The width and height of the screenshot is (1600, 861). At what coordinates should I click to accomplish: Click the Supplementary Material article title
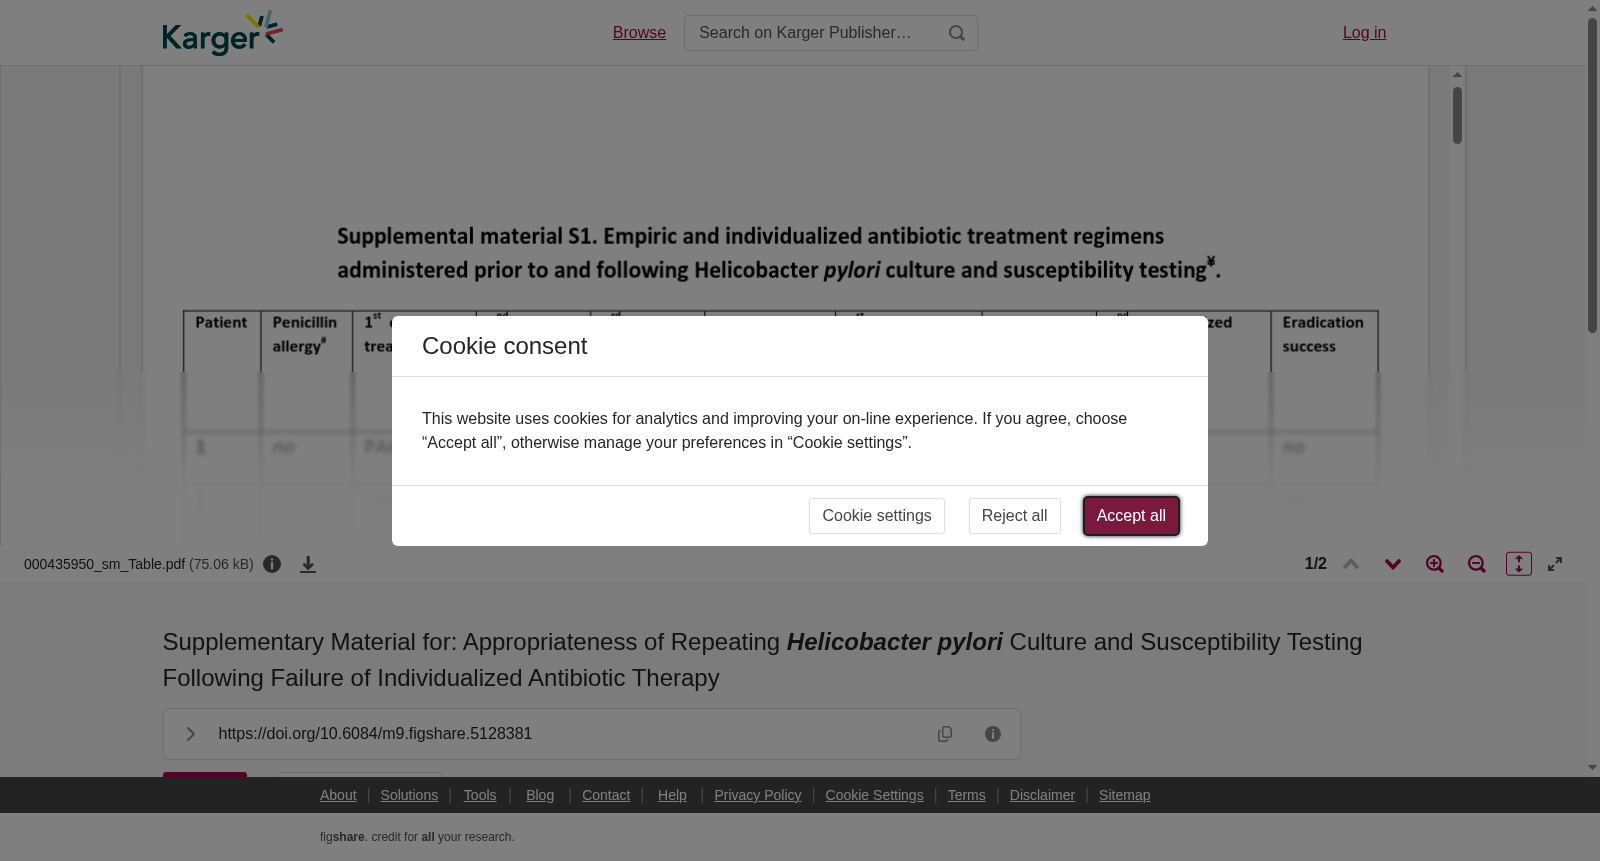click(x=762, y=660)
